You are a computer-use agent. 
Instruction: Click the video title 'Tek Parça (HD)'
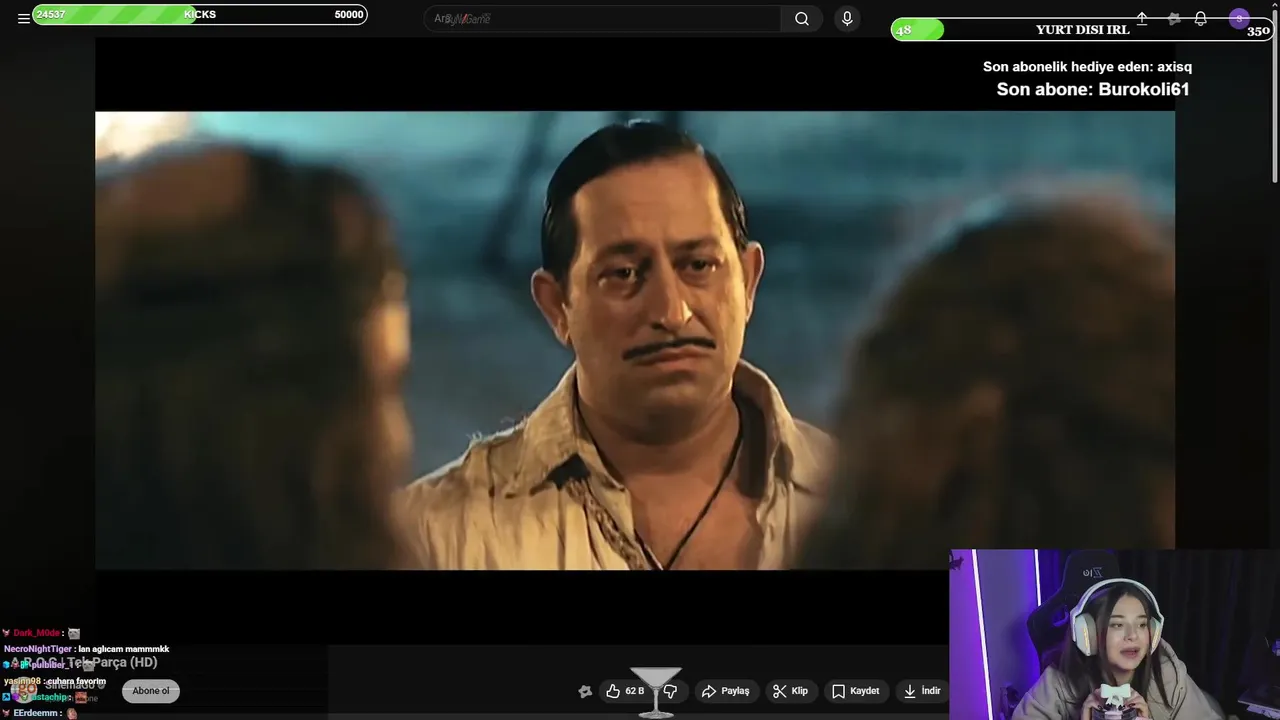click(x=112, y=662)
